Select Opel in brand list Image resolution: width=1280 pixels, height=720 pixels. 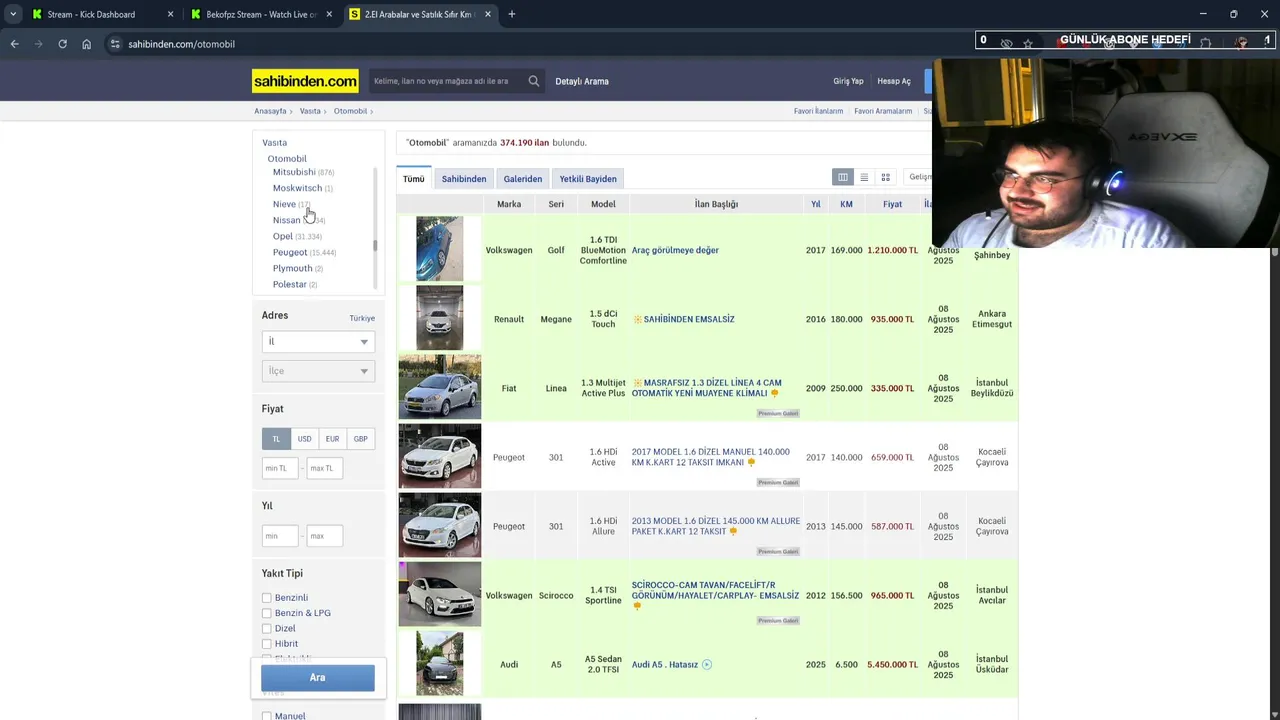[x=283, y=236]
